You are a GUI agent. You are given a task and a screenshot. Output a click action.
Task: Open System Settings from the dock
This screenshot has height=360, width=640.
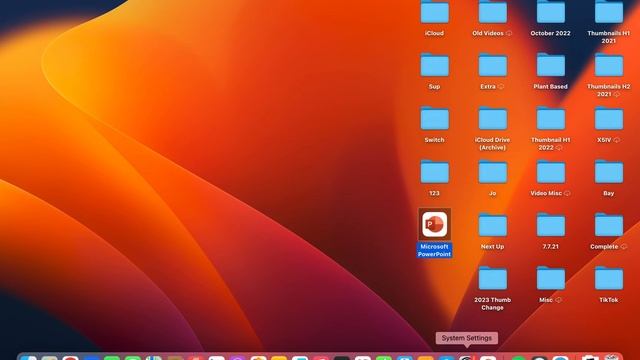[467, 358]
